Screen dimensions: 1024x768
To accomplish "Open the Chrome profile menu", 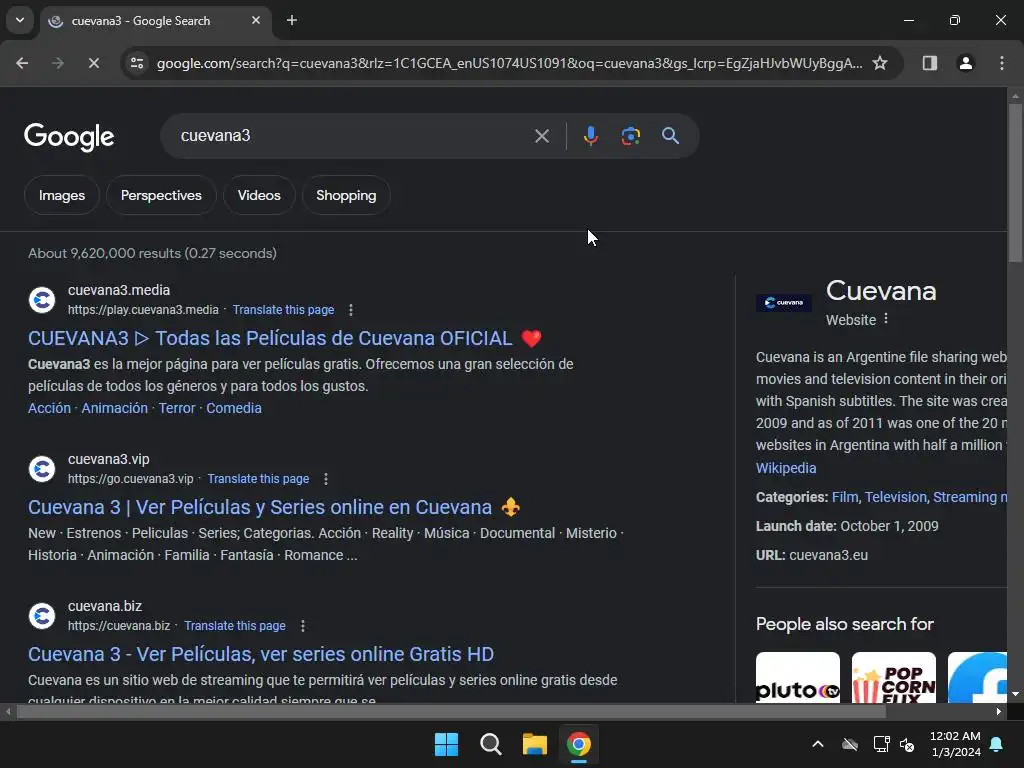I will 965,63.
